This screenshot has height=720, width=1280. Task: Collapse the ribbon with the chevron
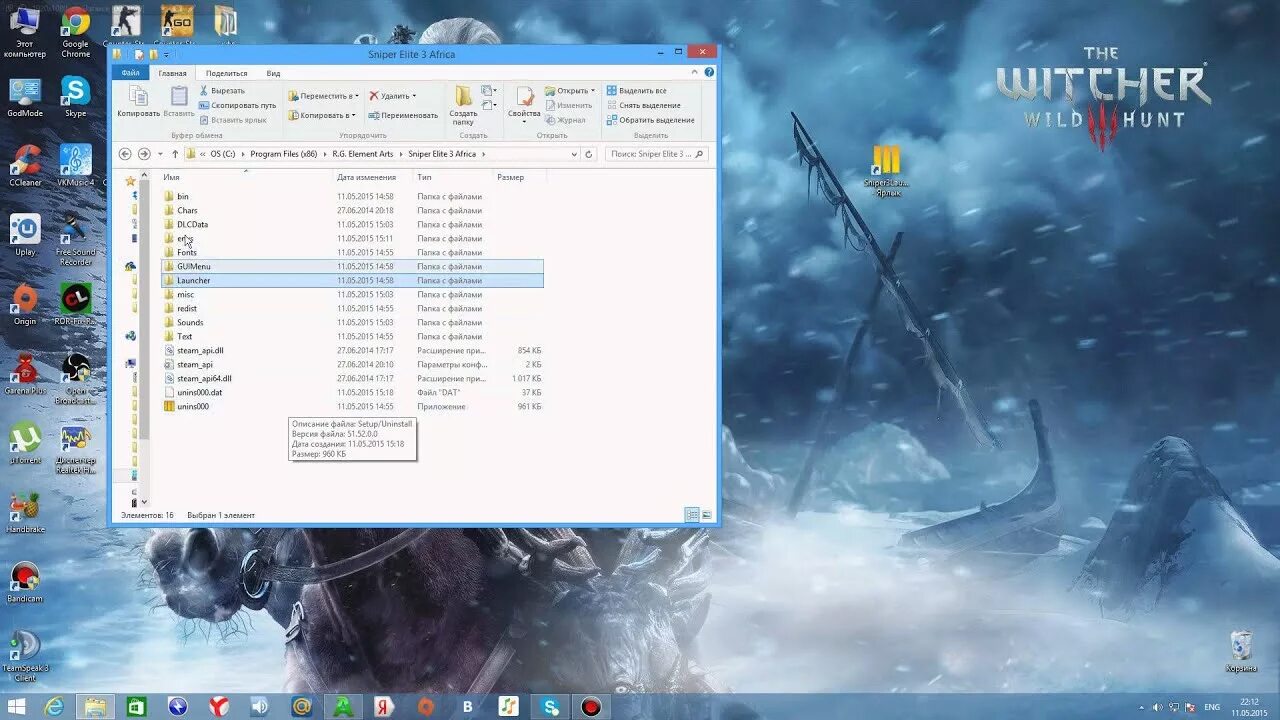(697, 72)
